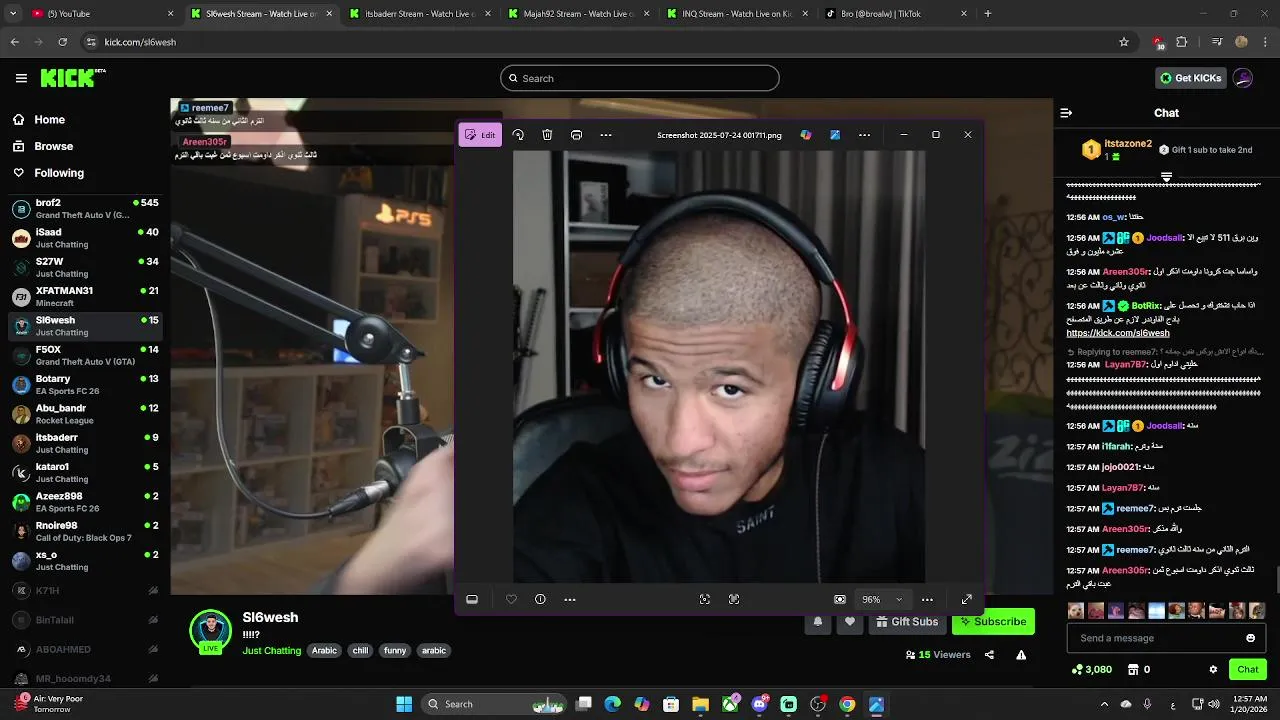Collapse chat panel with arrow icon
Viewport: 1280px width, 720px height.
click(1066, 113)
